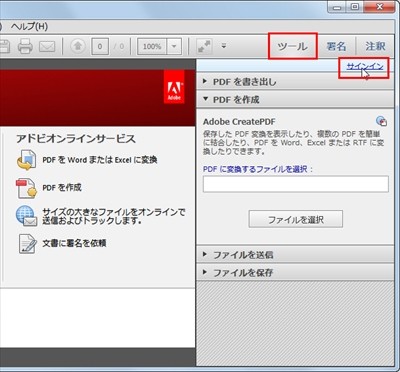Open the ヘルプ(H) menu

(29, 26)
